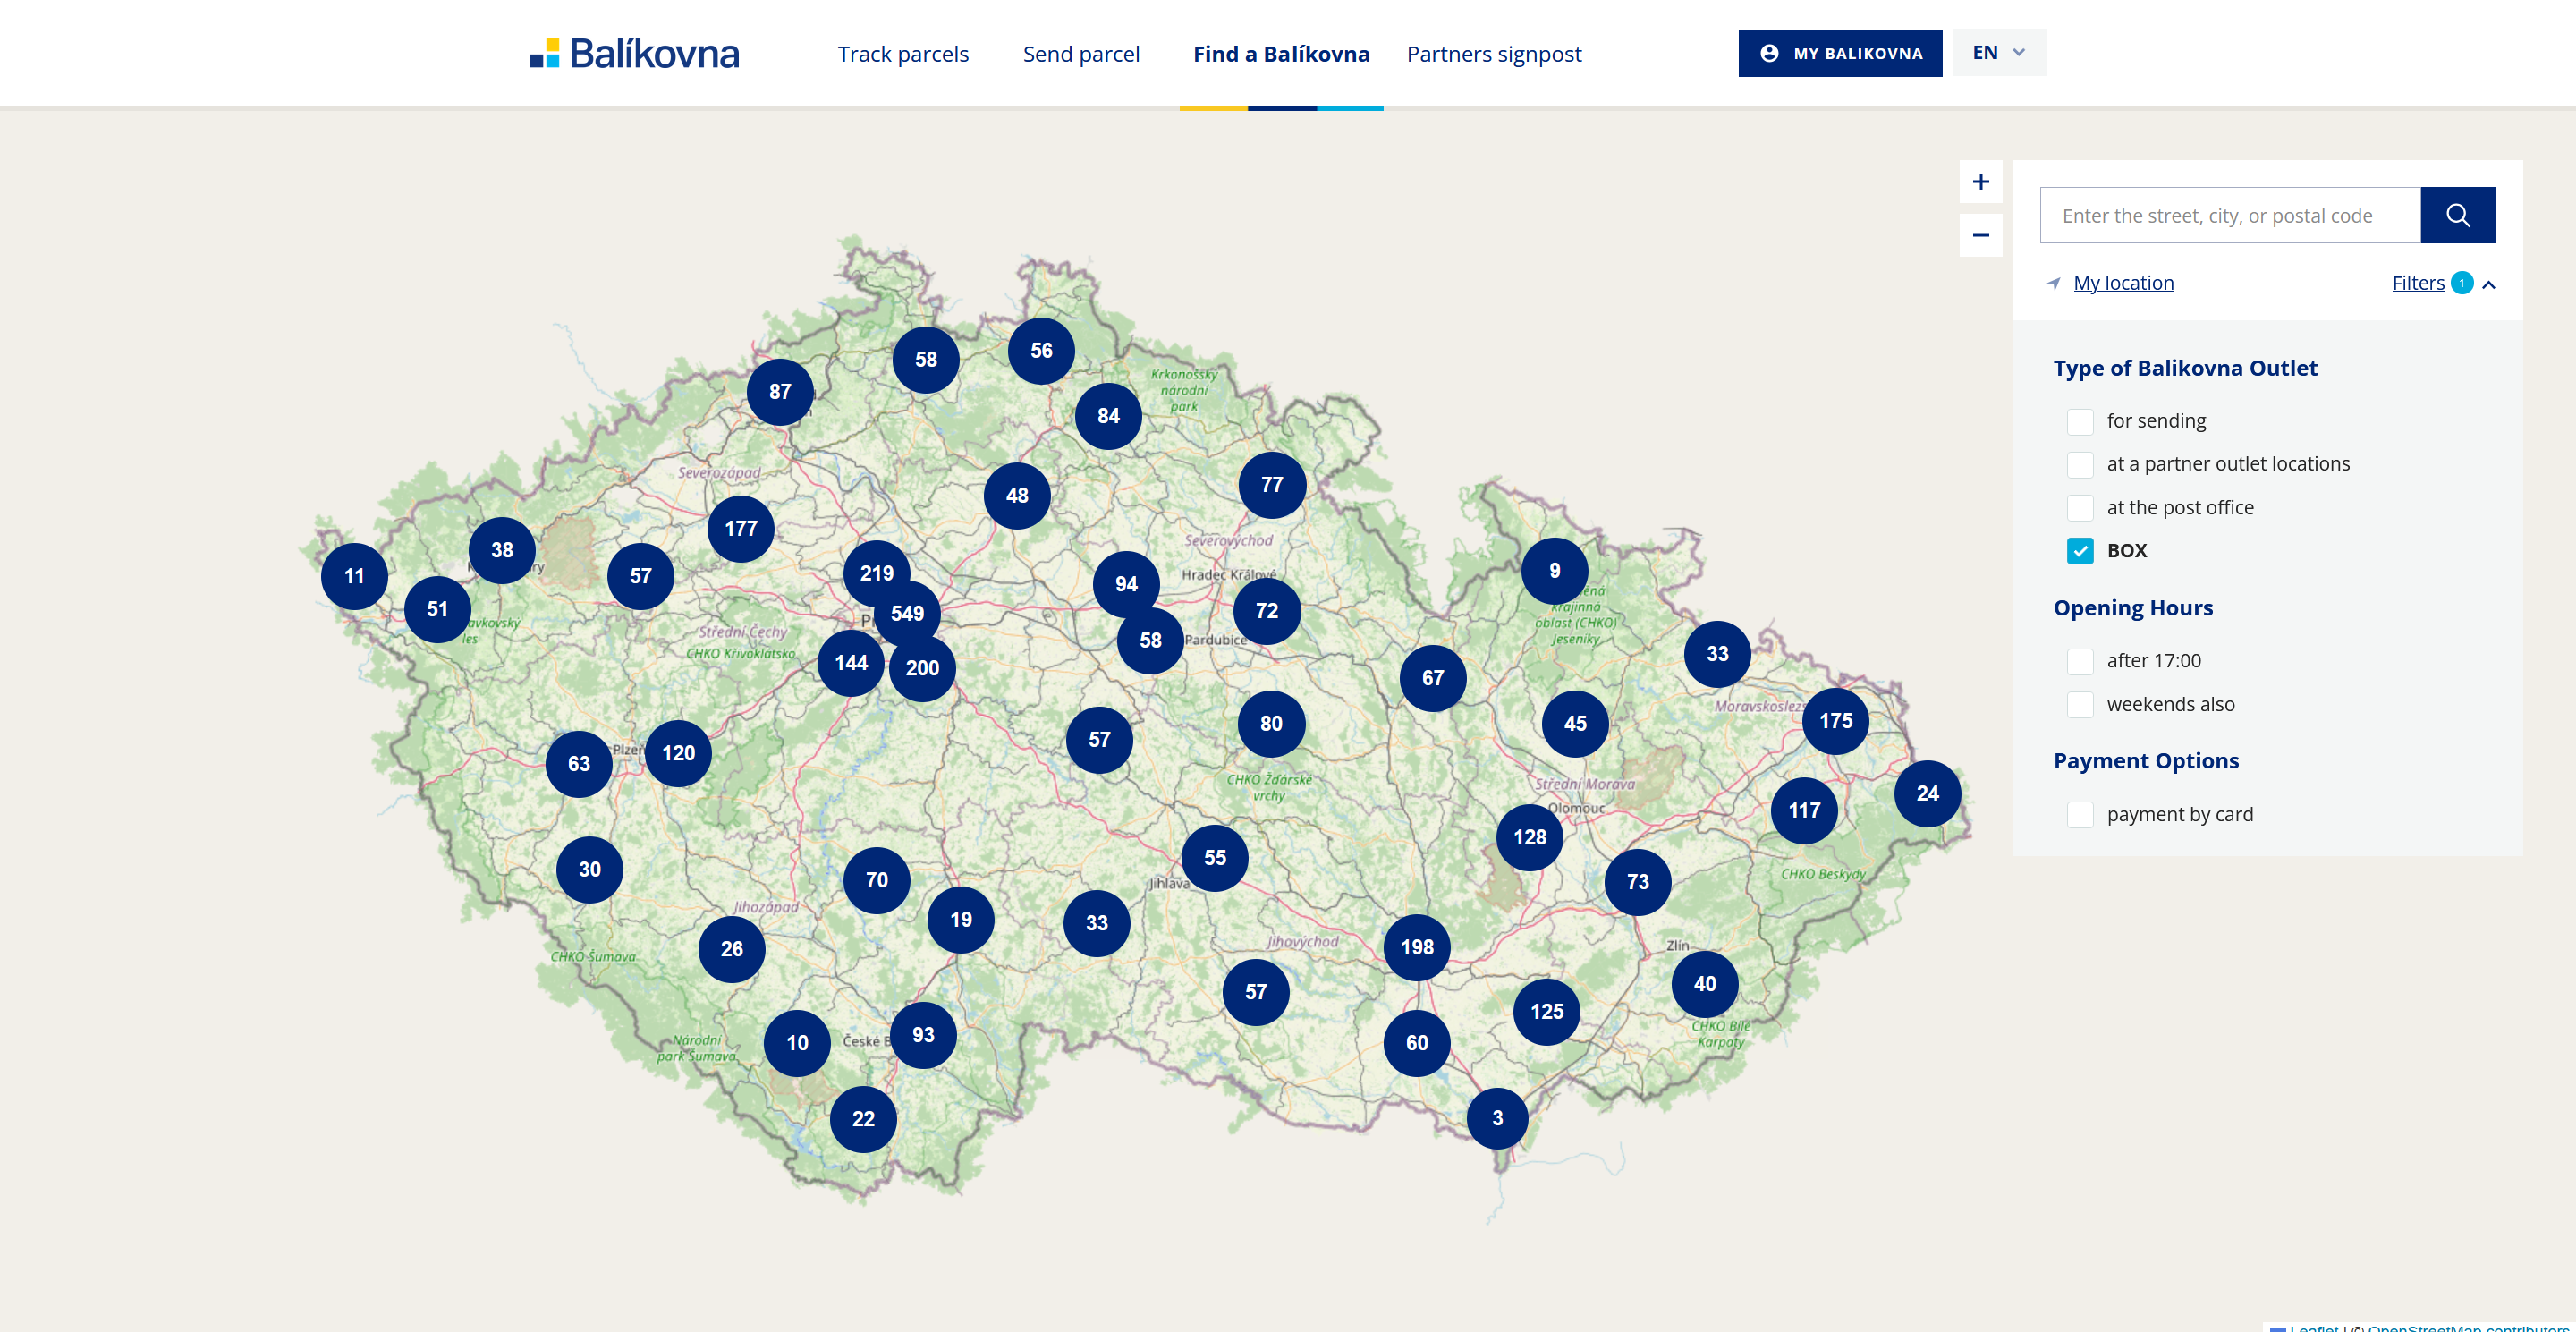Viewport: 2576px width, 1332px height.
Task: Click the My location arrow icon
Action: pyautogui.click(x=2054, y=284)
